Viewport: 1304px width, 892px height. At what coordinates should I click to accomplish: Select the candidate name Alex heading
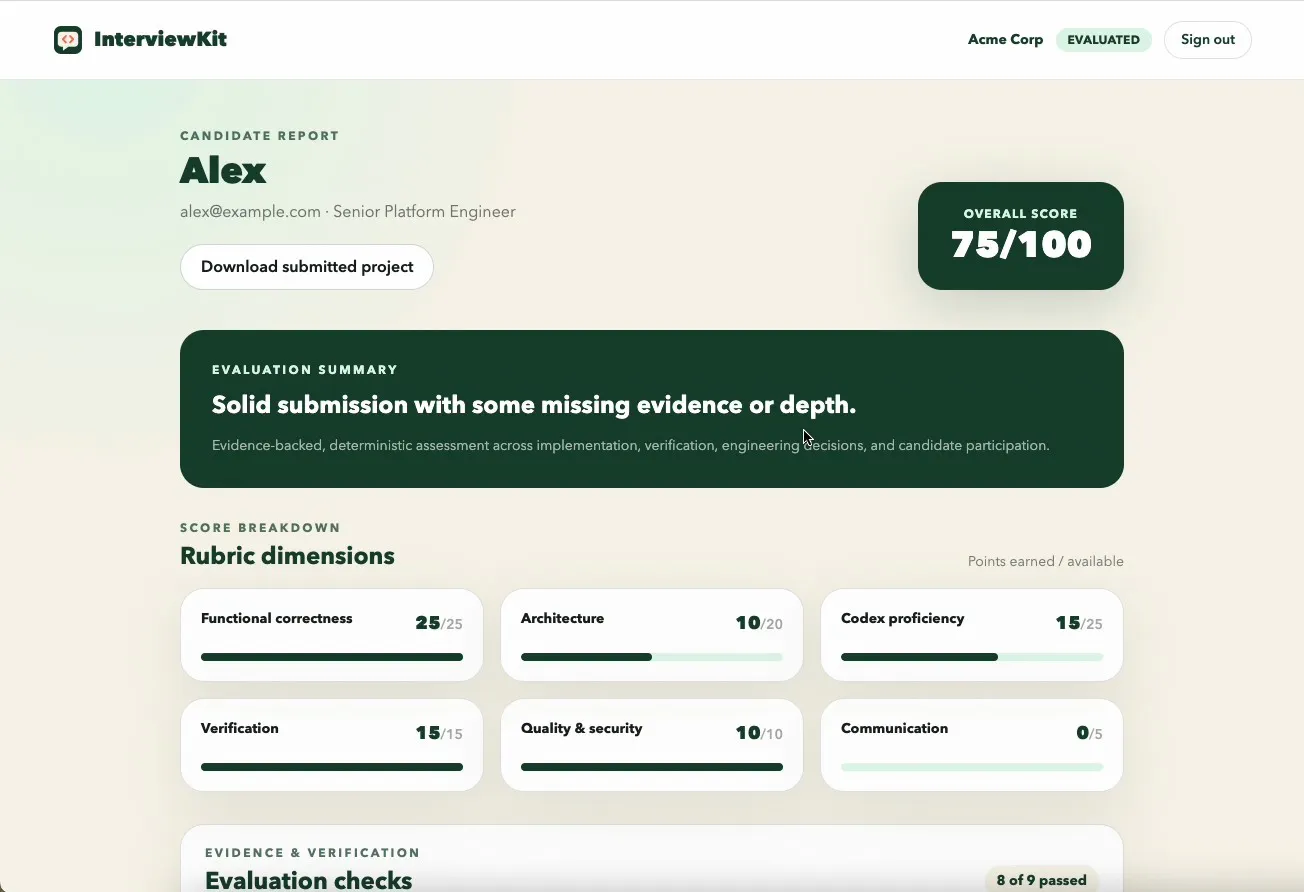[223, 170]
